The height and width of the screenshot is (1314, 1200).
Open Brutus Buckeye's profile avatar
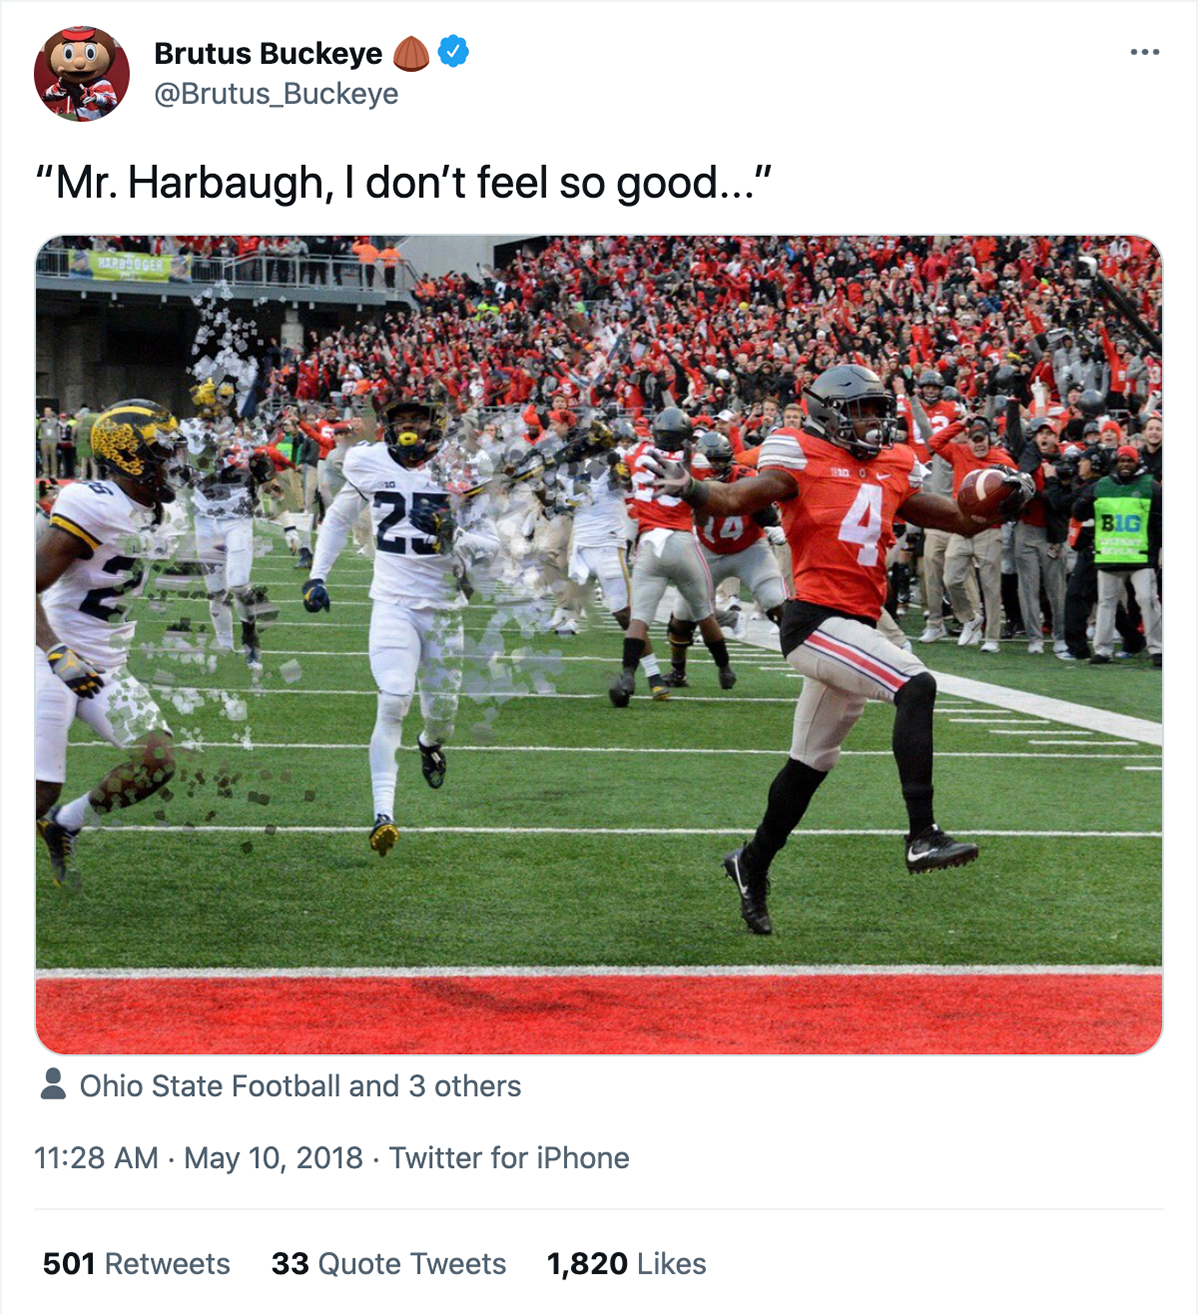[81, 74]
